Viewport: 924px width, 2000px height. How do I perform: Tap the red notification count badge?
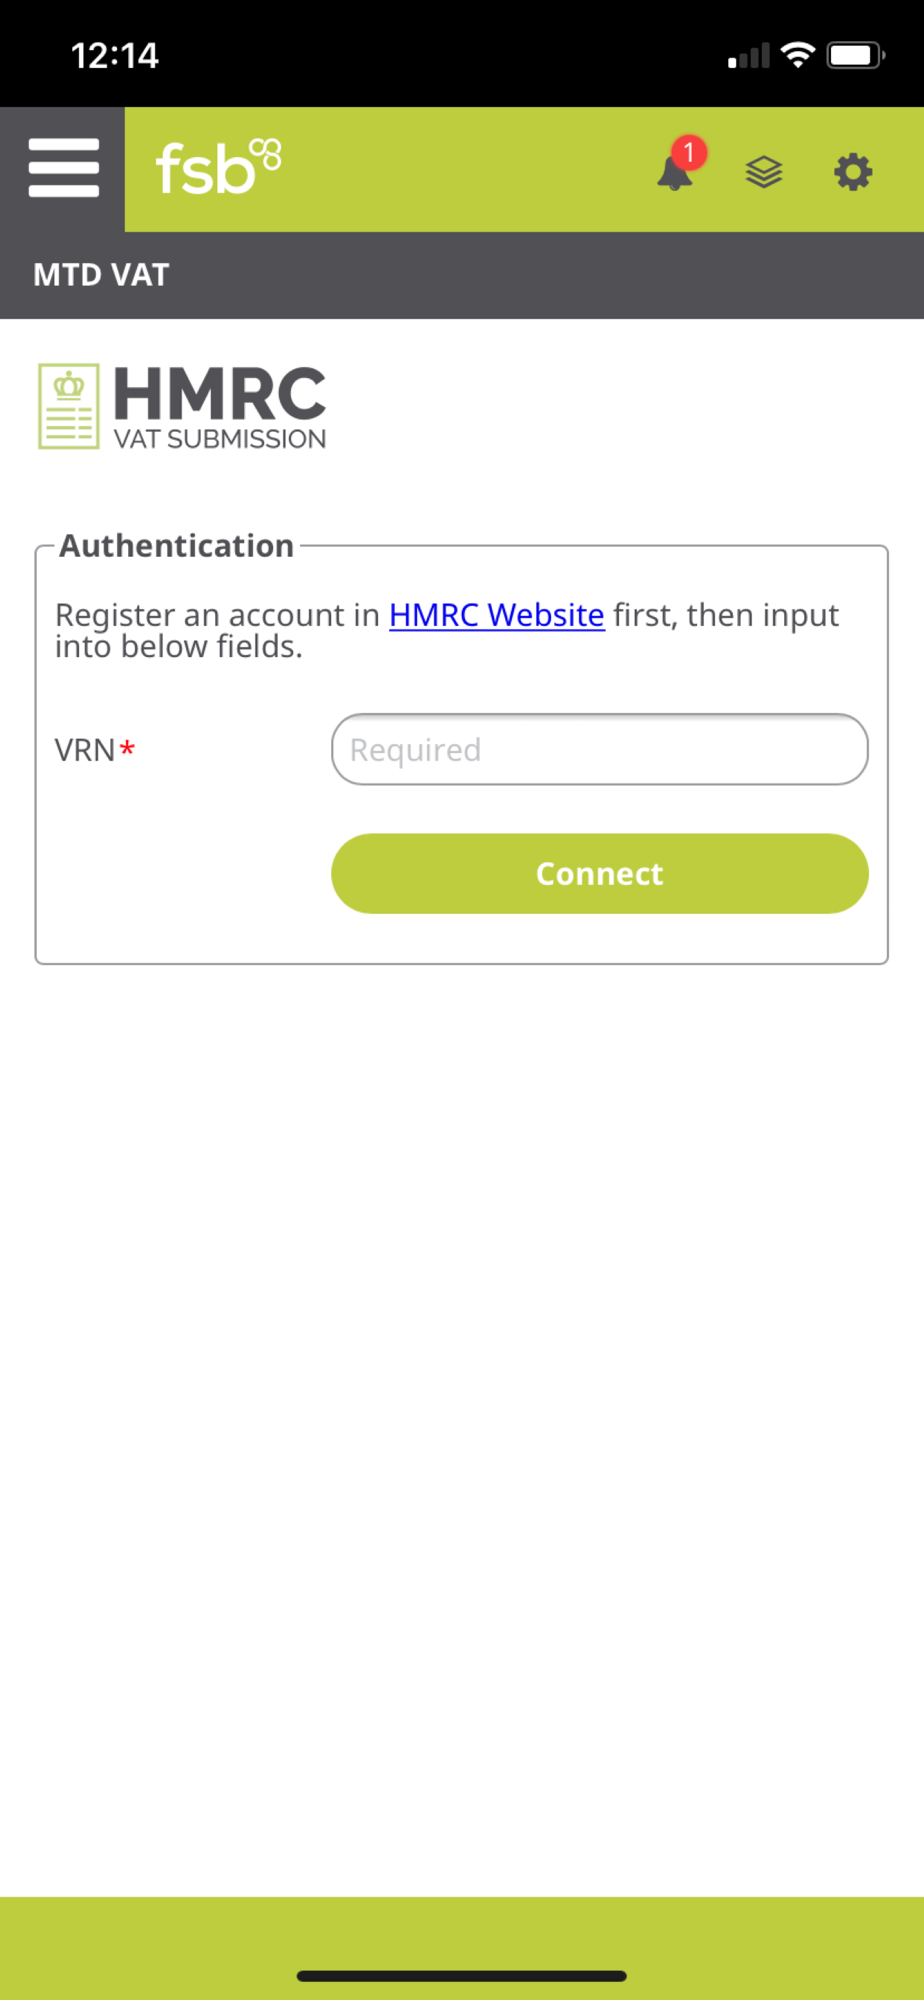click(689, 152)
